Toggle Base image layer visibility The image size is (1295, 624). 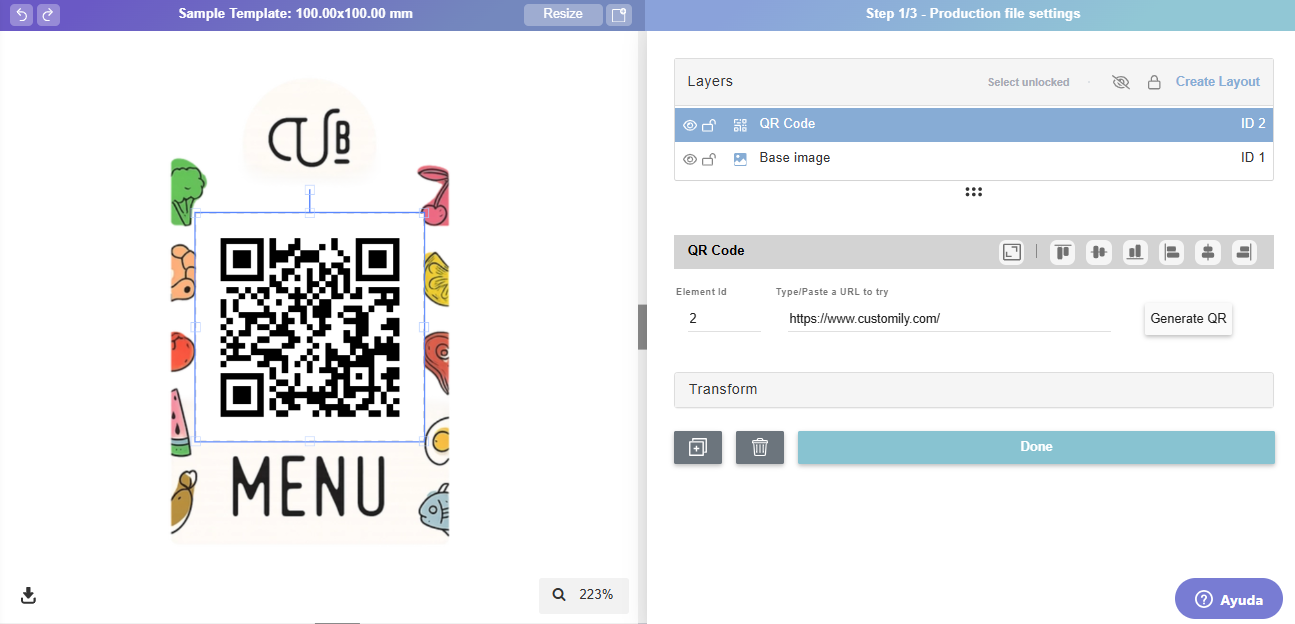coord(690,159)
